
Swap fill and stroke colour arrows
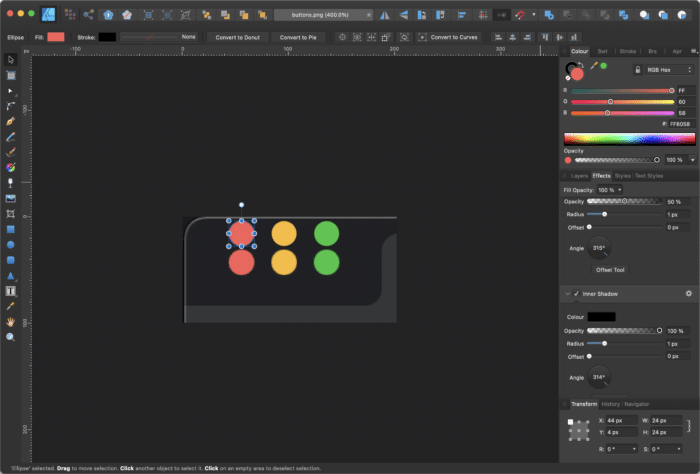coord(581,65)
